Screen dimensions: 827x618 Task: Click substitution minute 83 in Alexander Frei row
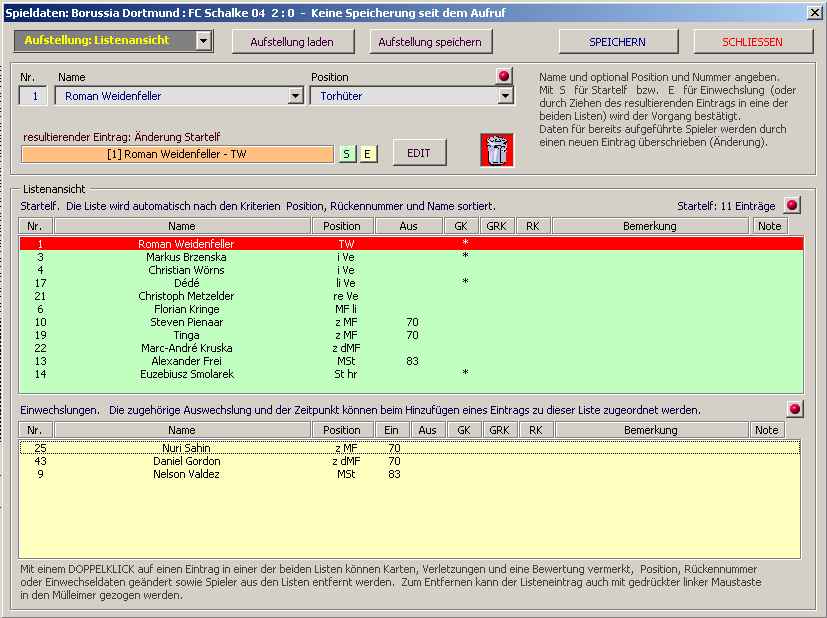click(x=412, y=361)
